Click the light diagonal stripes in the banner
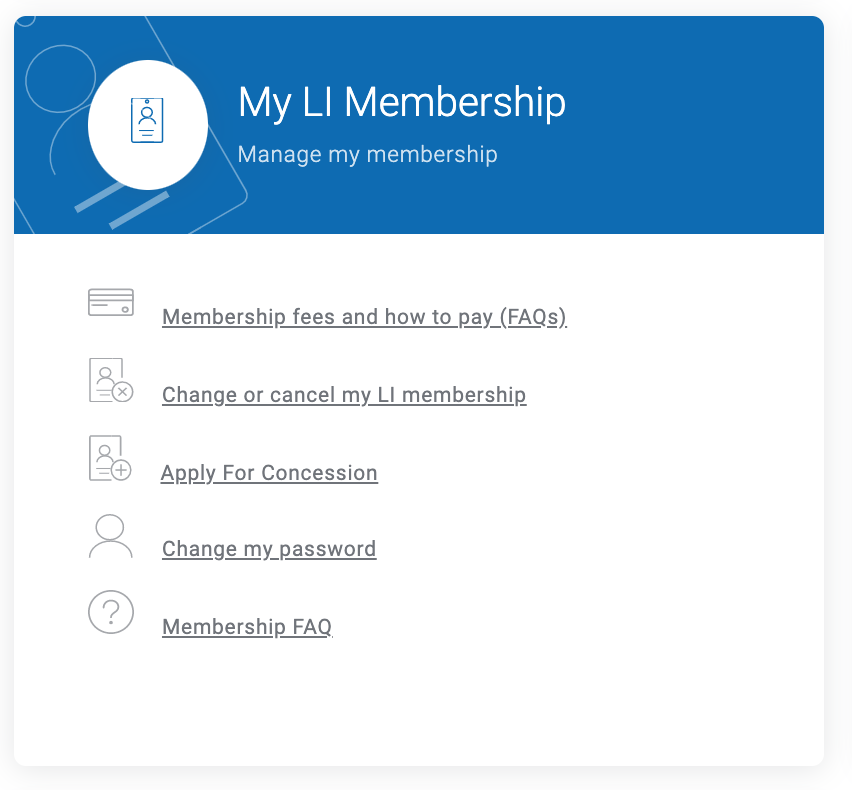852x790 pixels. tap(121, 205)
